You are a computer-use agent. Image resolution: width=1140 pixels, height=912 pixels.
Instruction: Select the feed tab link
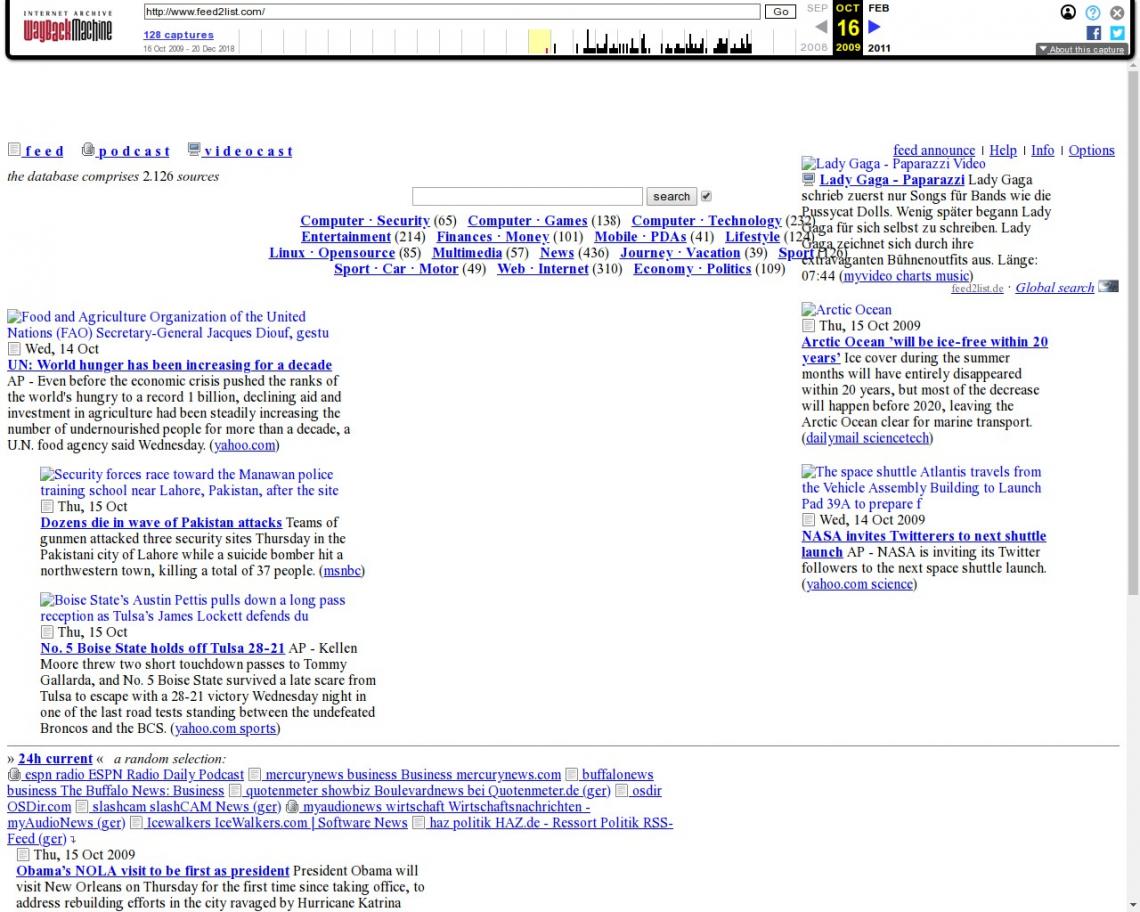(44, 151)
